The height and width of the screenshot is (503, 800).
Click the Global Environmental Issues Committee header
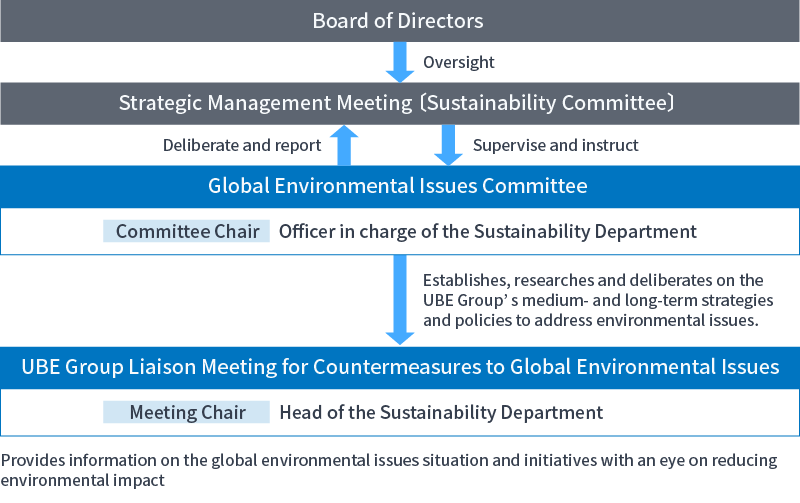pyautogui.click(x=398, y=186)
